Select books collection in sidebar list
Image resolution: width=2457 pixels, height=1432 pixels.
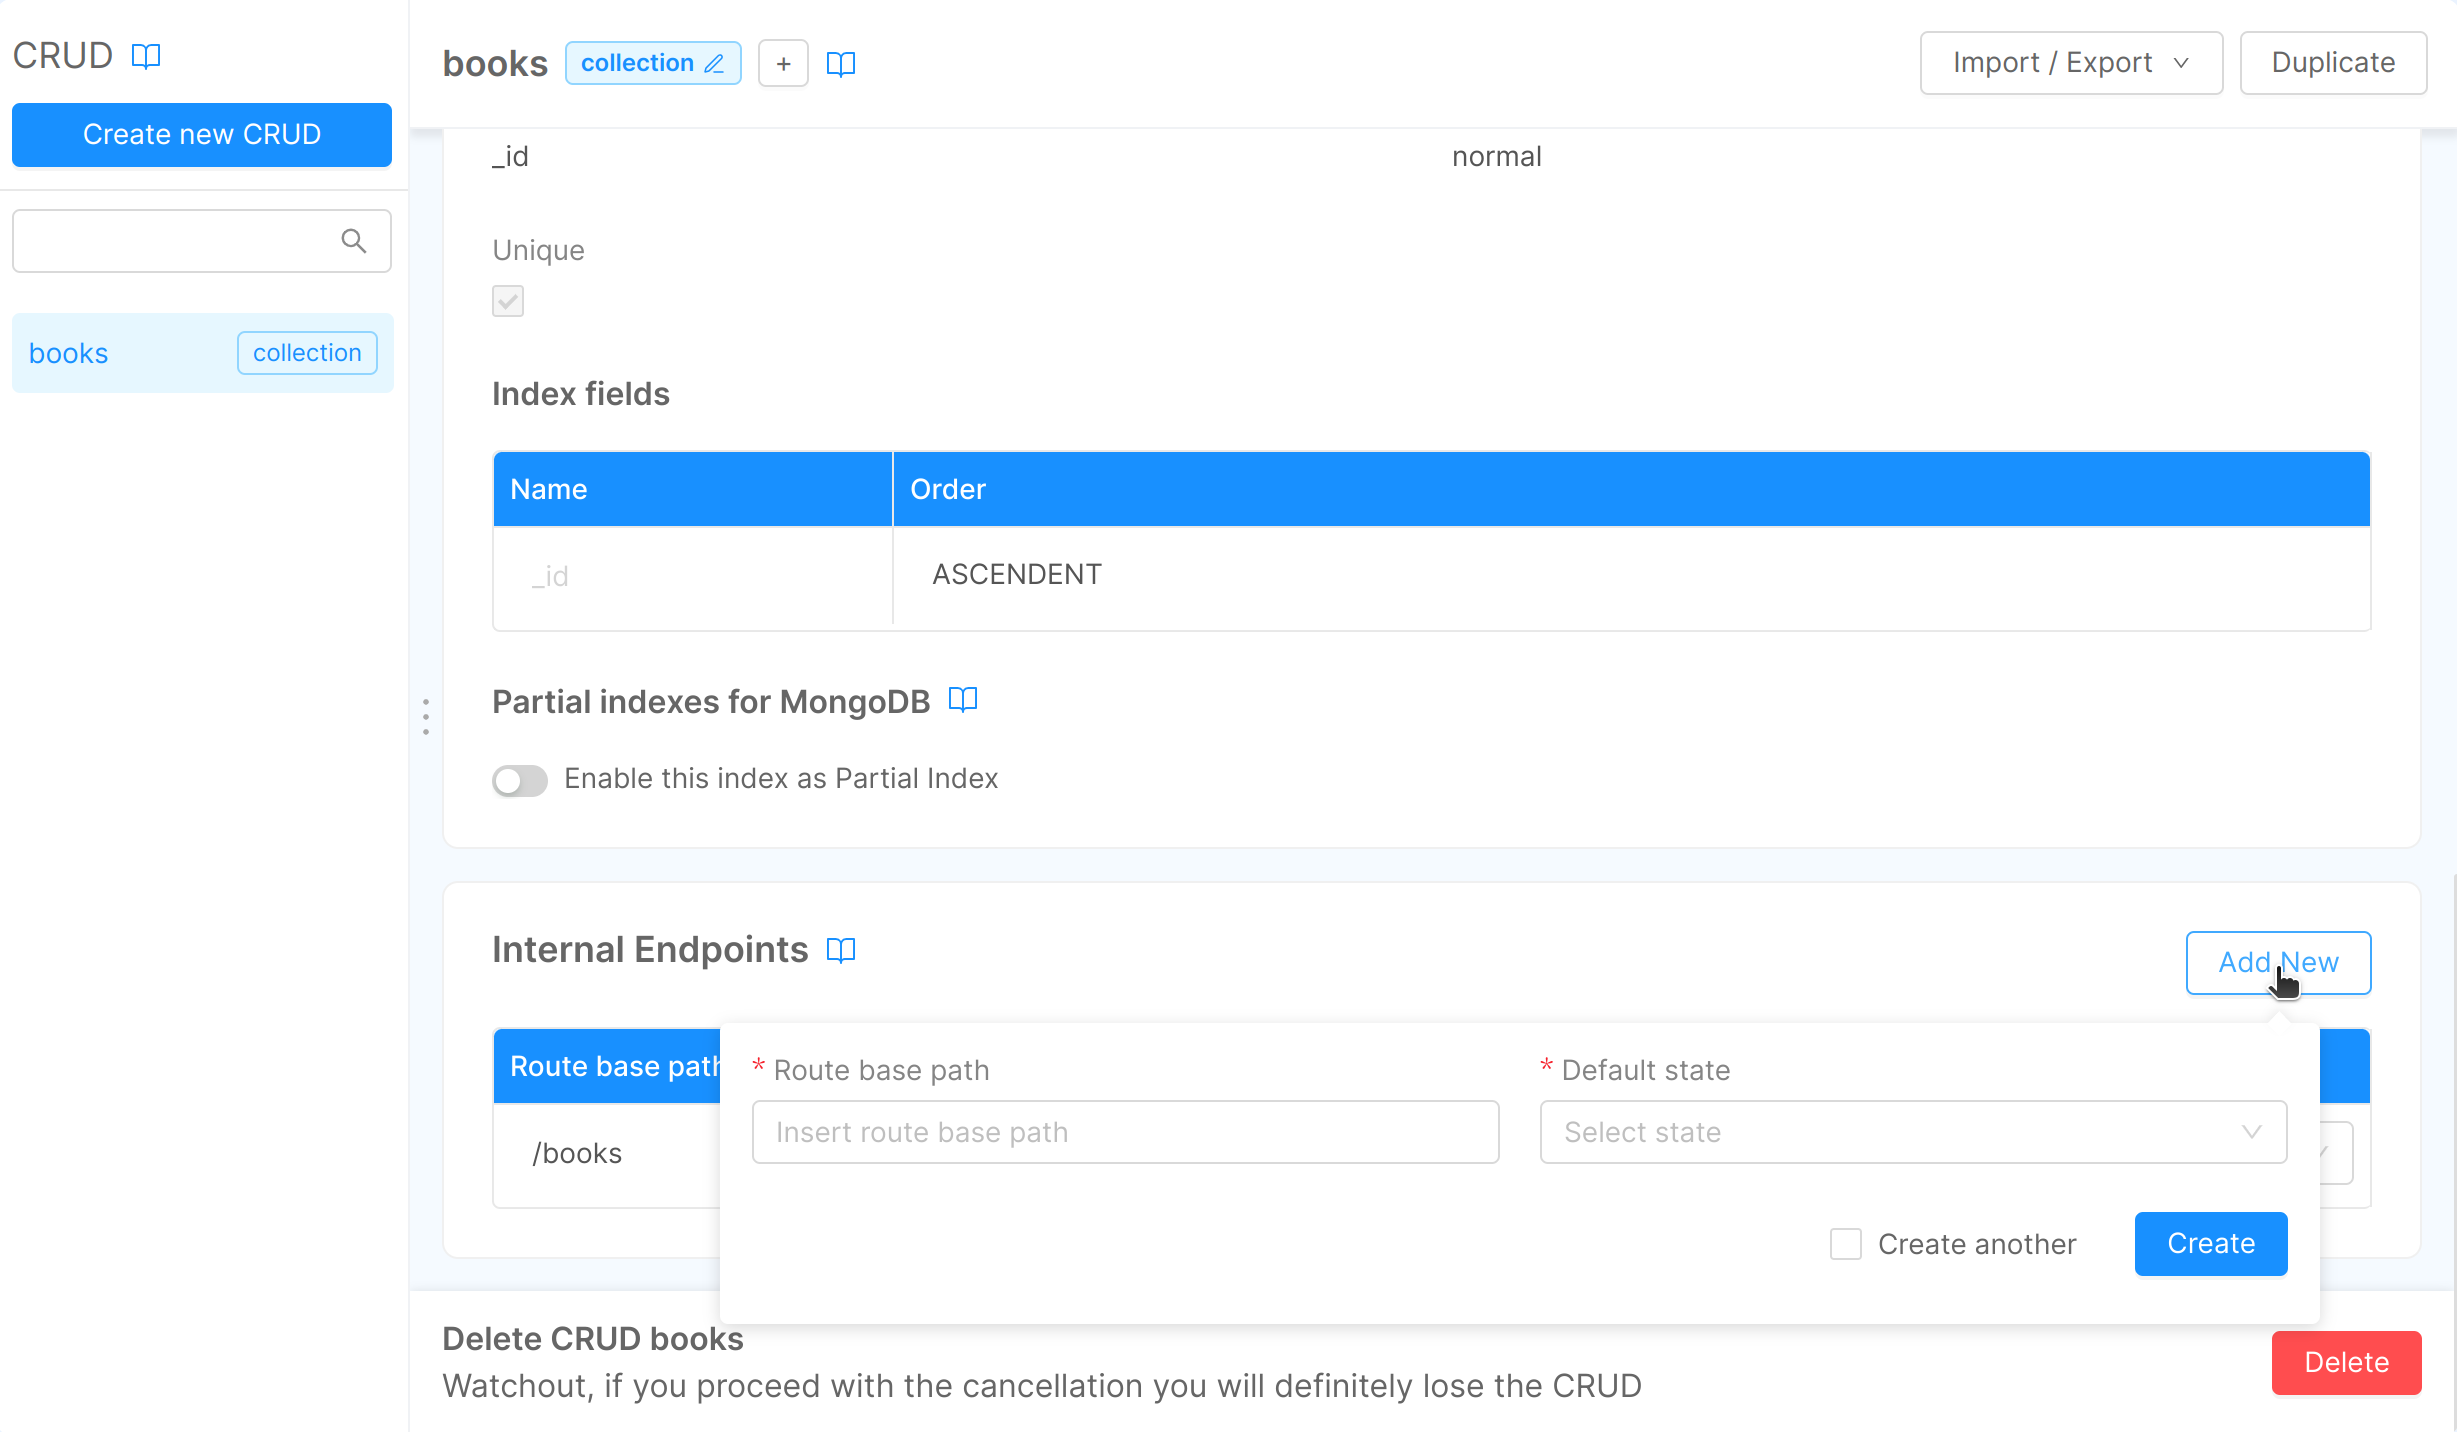click(69, 353)
